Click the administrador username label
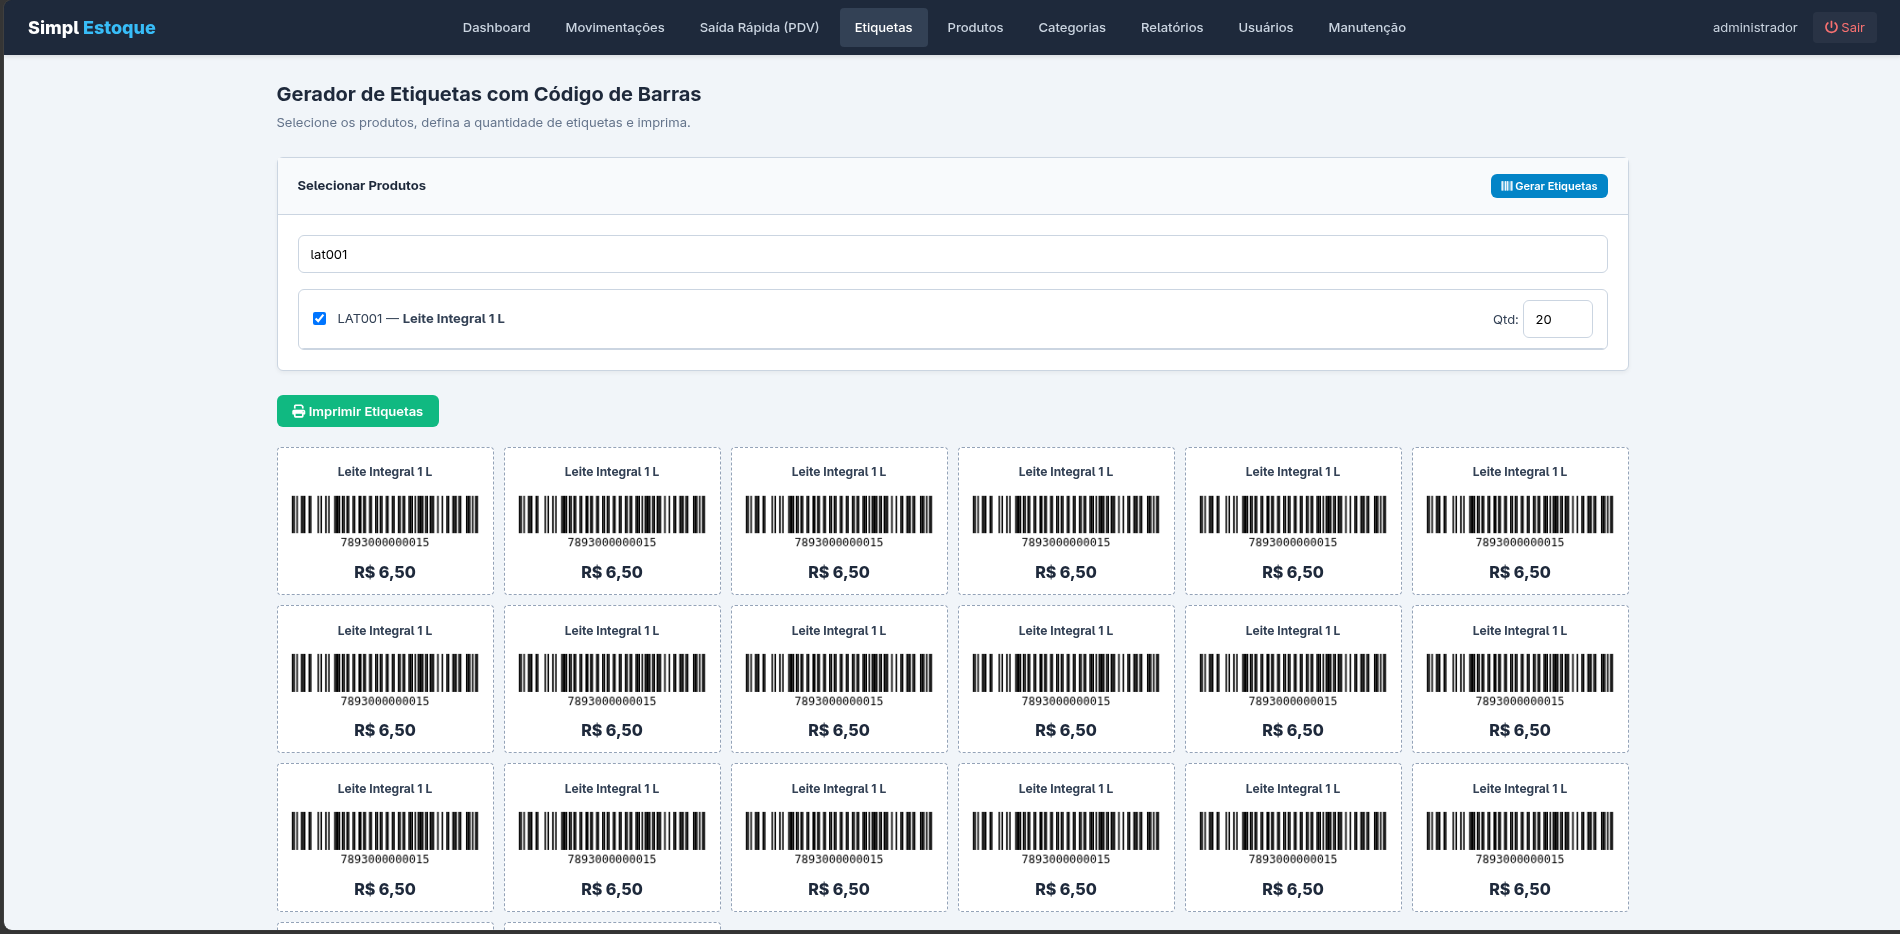The height and width of the screenshot is (934, 1900). (1754, 28)
